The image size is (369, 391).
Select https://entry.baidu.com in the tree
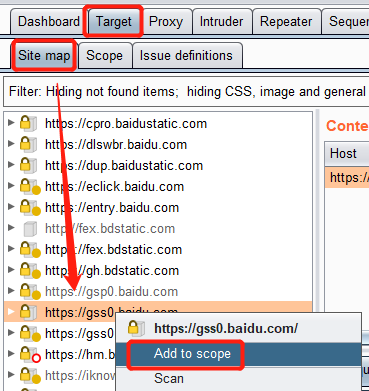coord(112,208)
